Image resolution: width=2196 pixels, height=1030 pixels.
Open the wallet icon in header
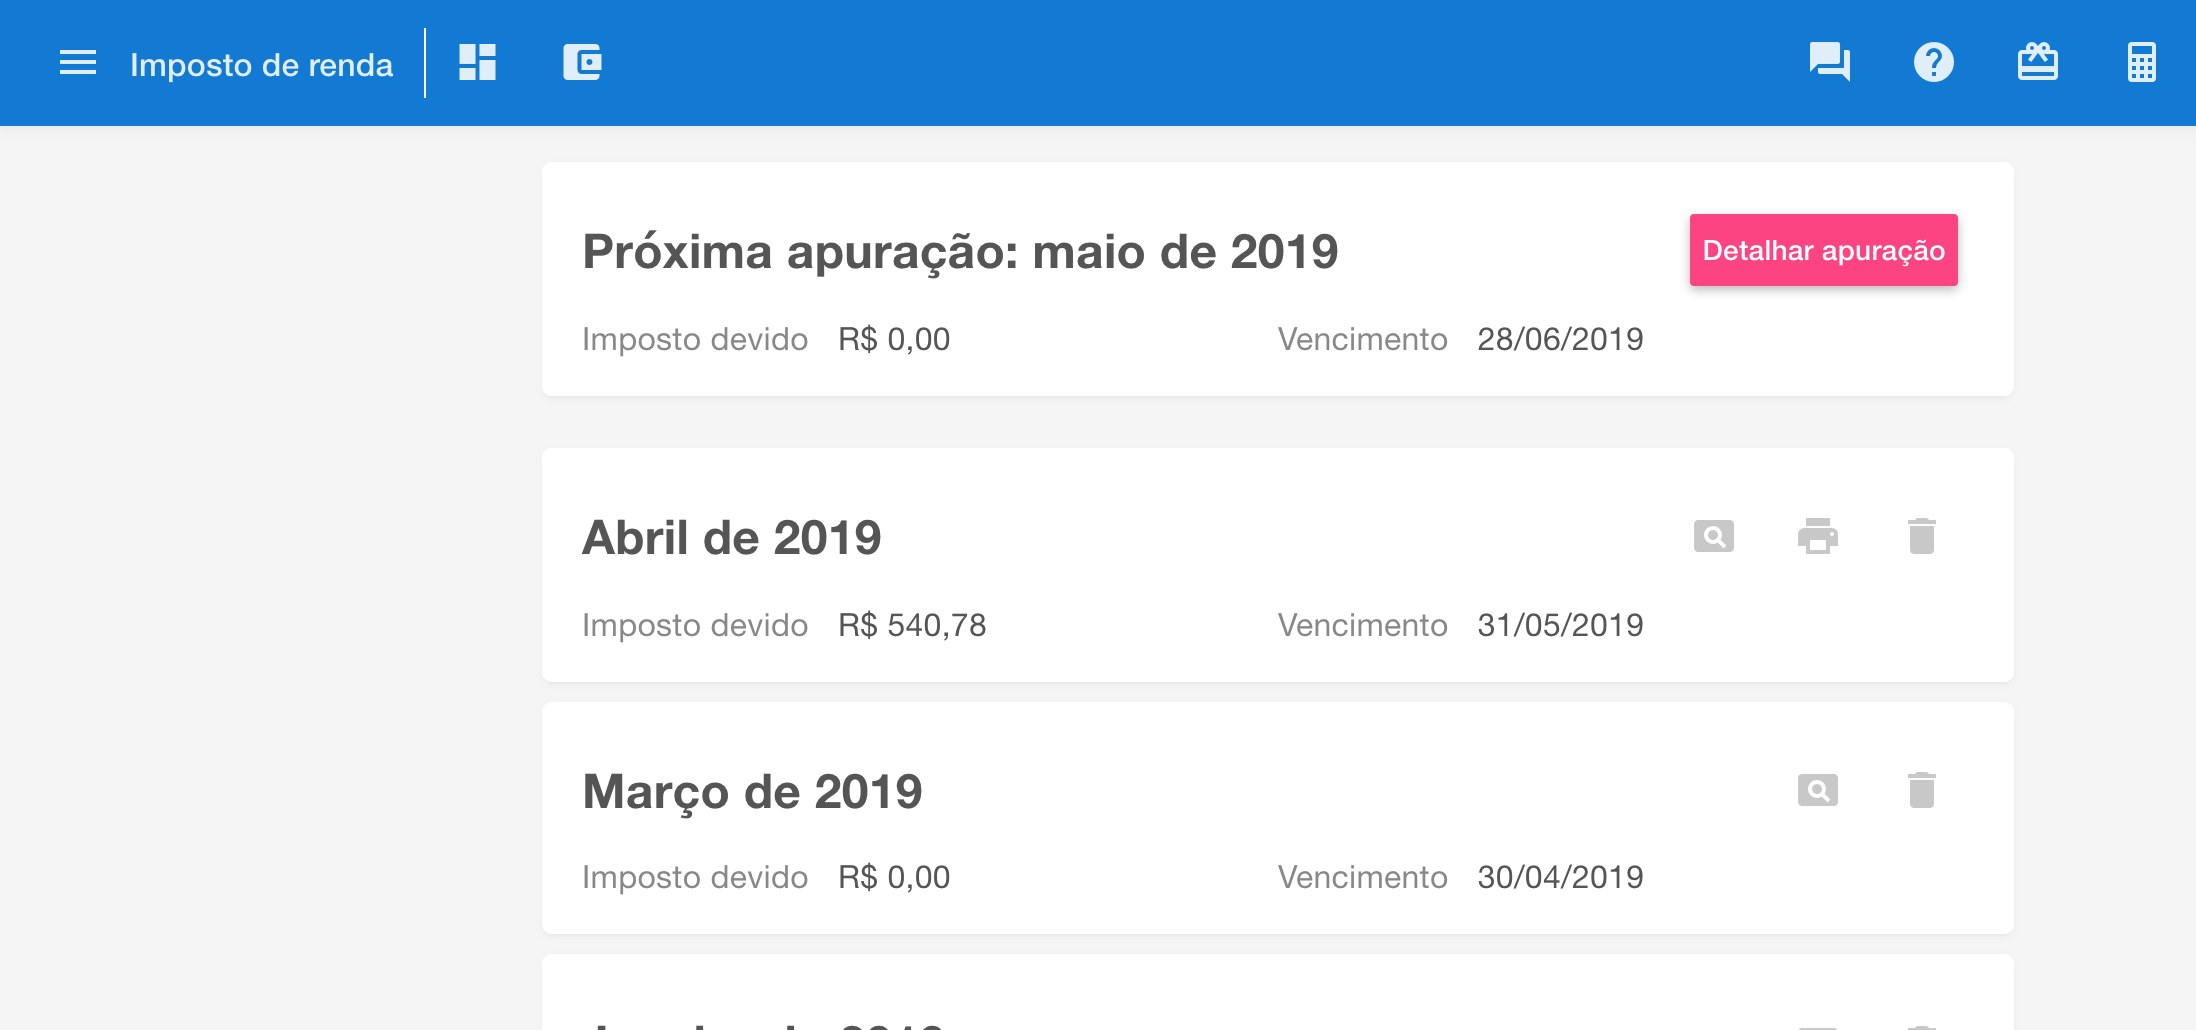[x=582, y=63]
